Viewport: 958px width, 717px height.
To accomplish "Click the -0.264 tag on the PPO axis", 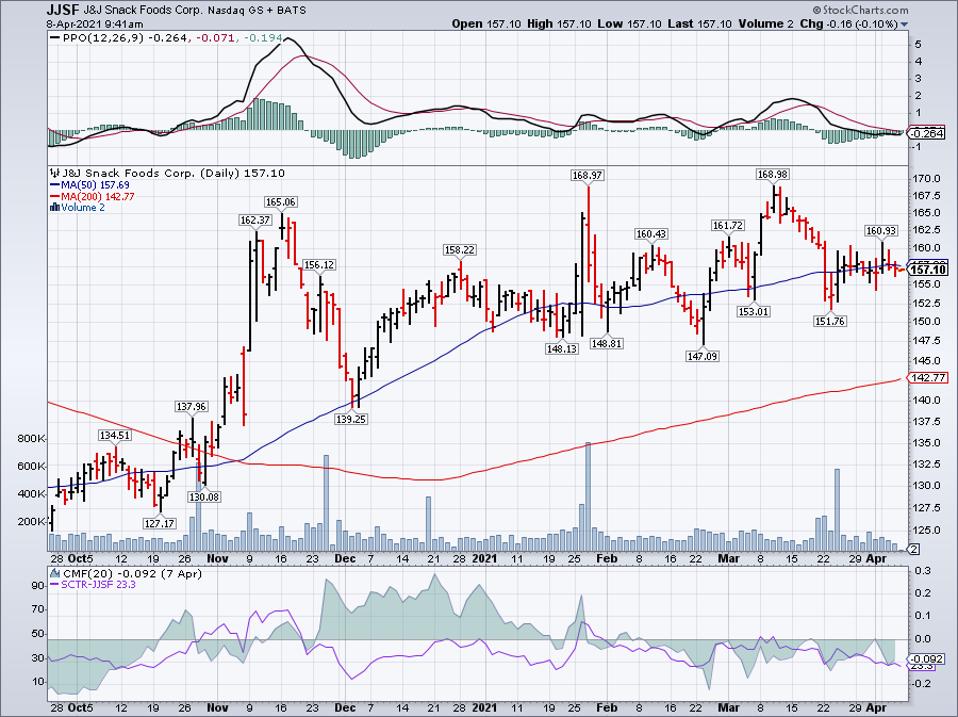I will coord(927,134).
